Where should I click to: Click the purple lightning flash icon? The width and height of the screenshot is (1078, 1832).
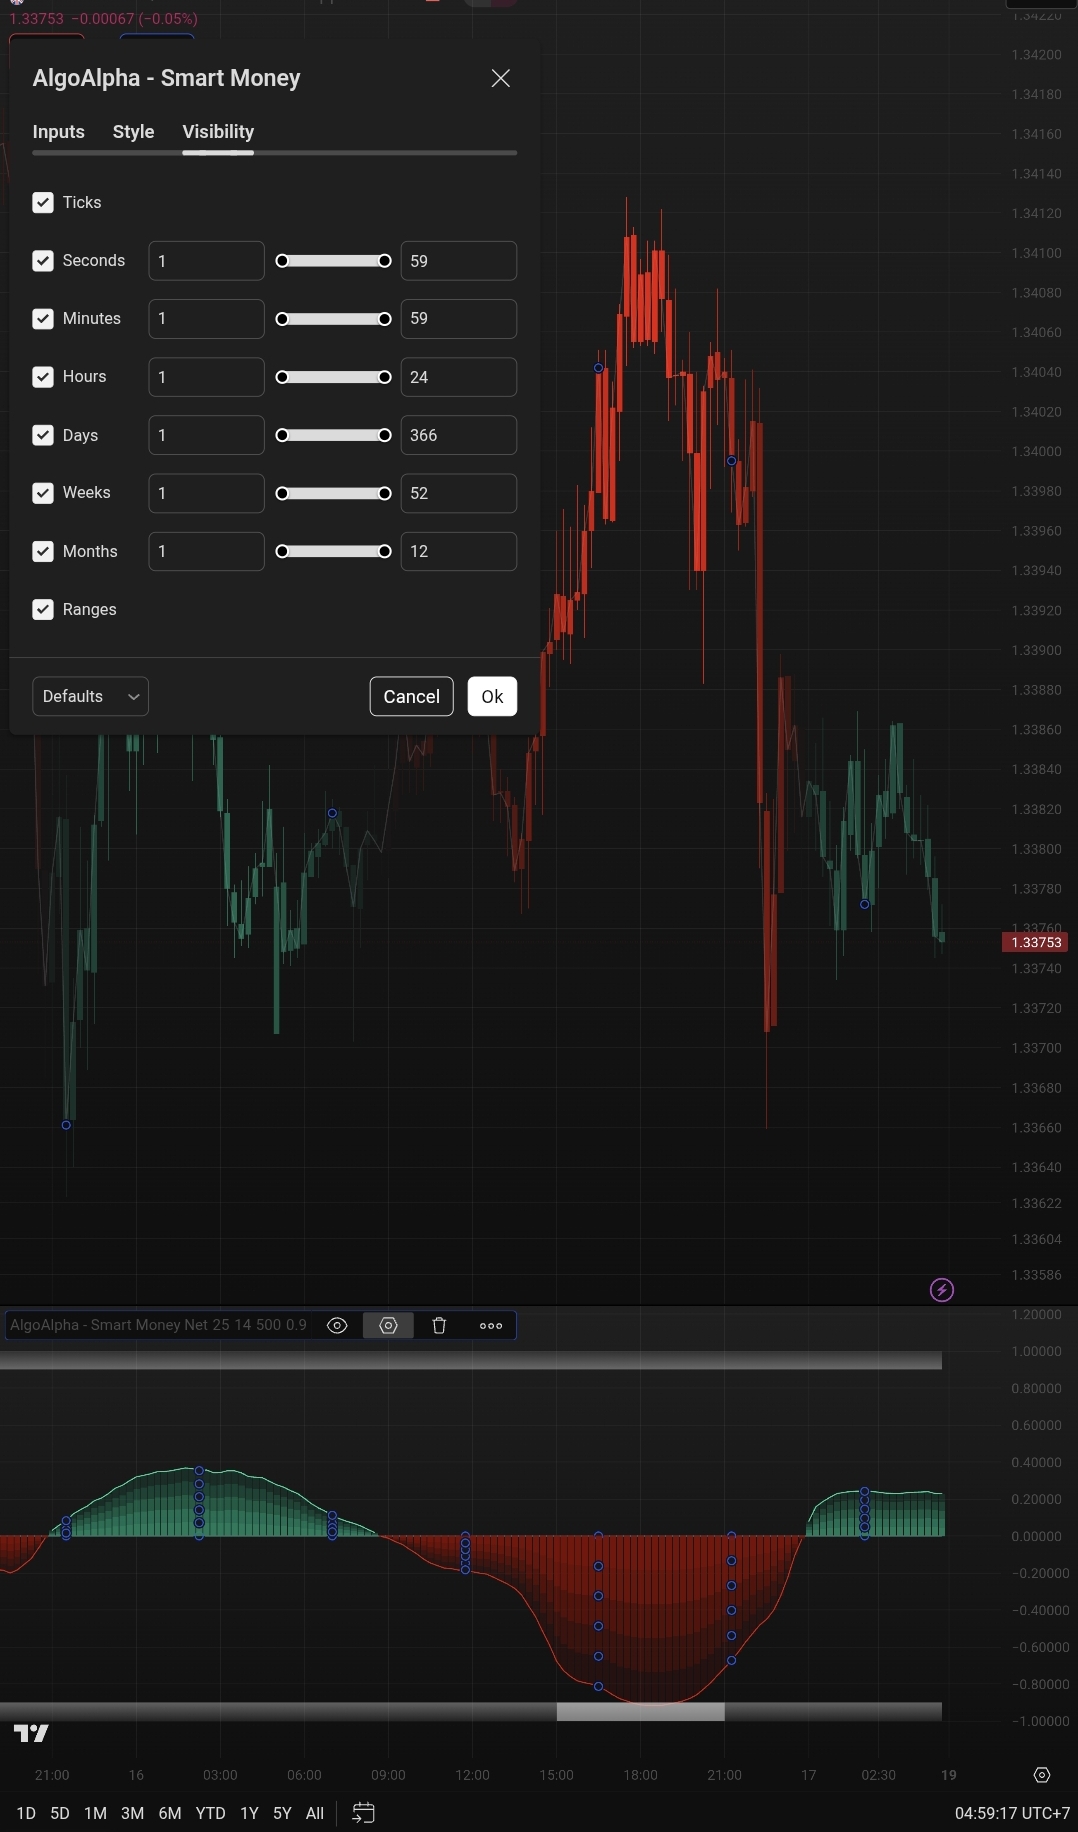(x=942, y=1290)
